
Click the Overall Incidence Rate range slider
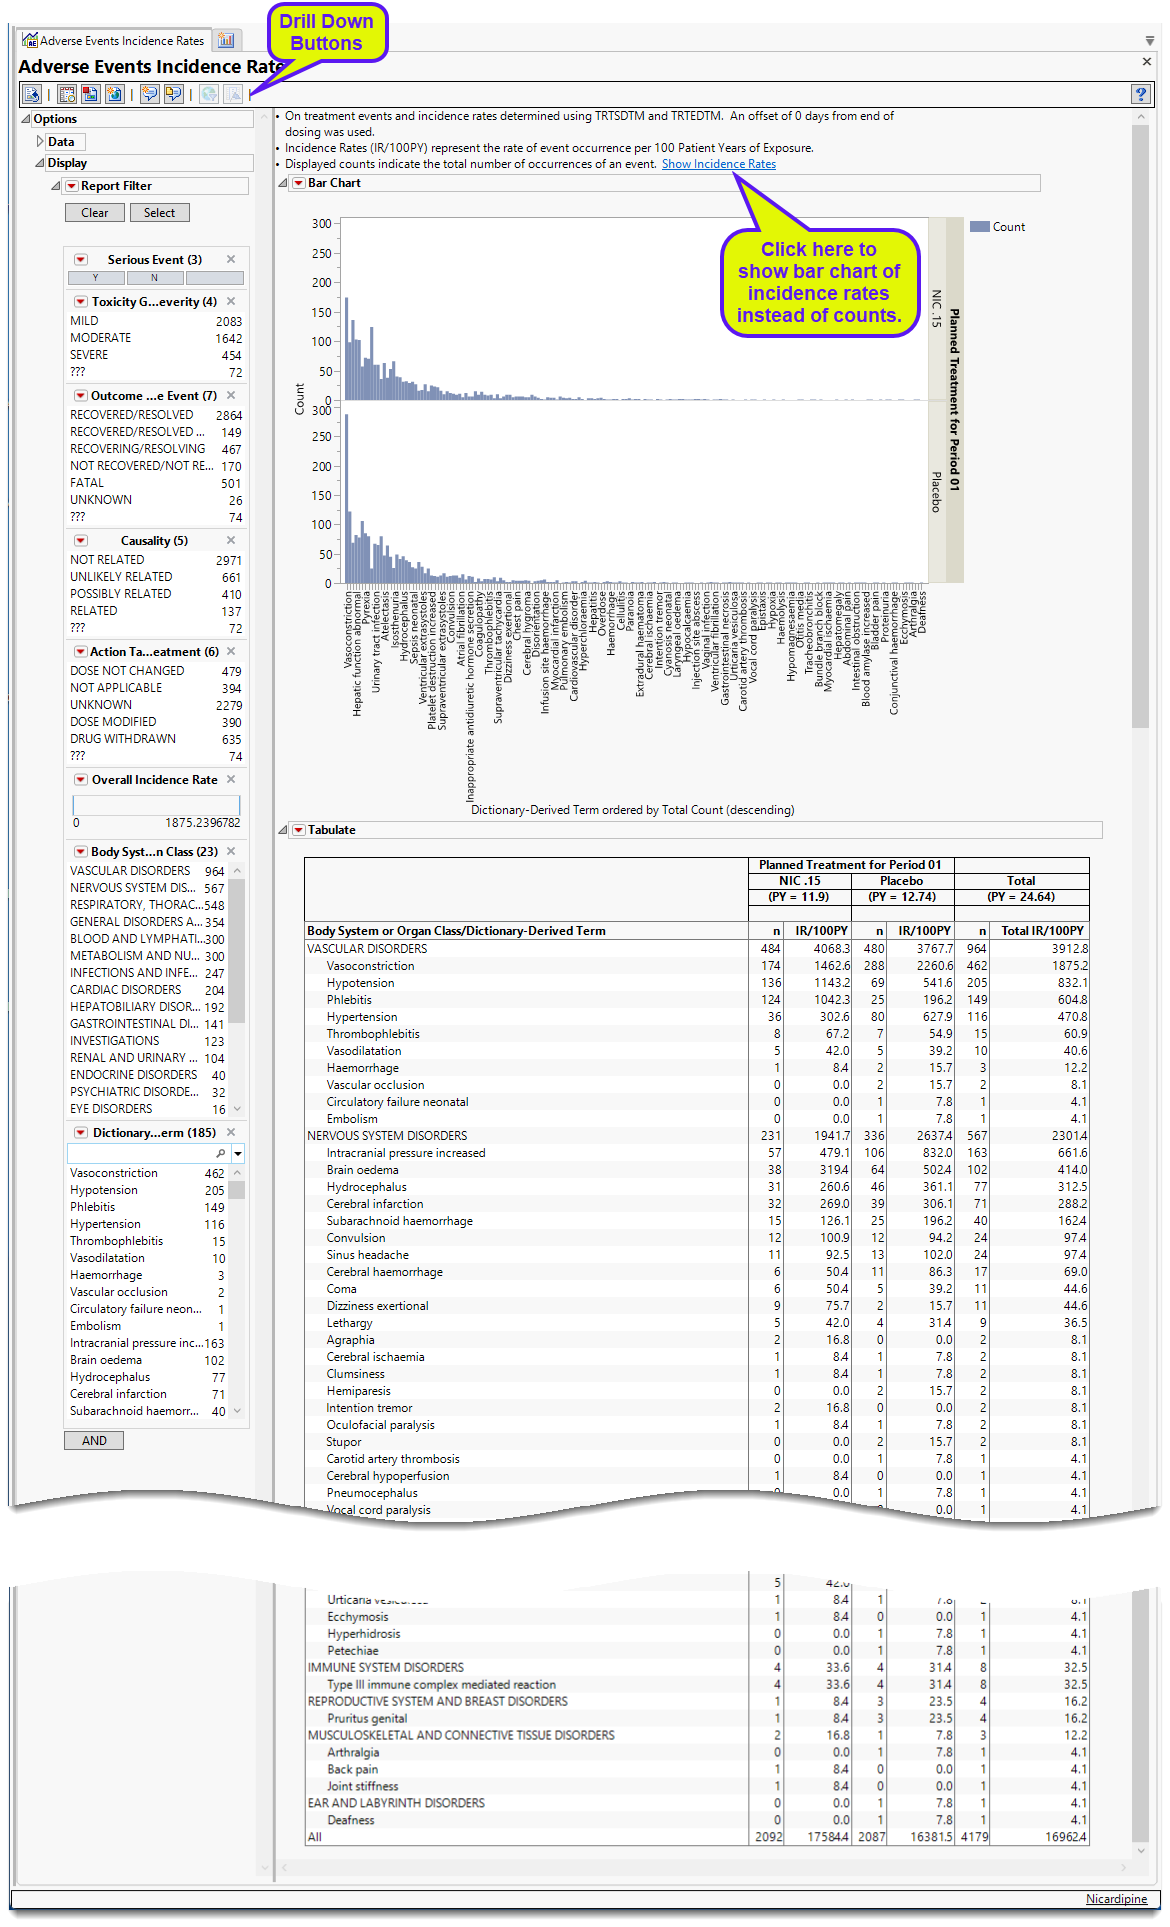pyautogui.click(x=156, y=805)
